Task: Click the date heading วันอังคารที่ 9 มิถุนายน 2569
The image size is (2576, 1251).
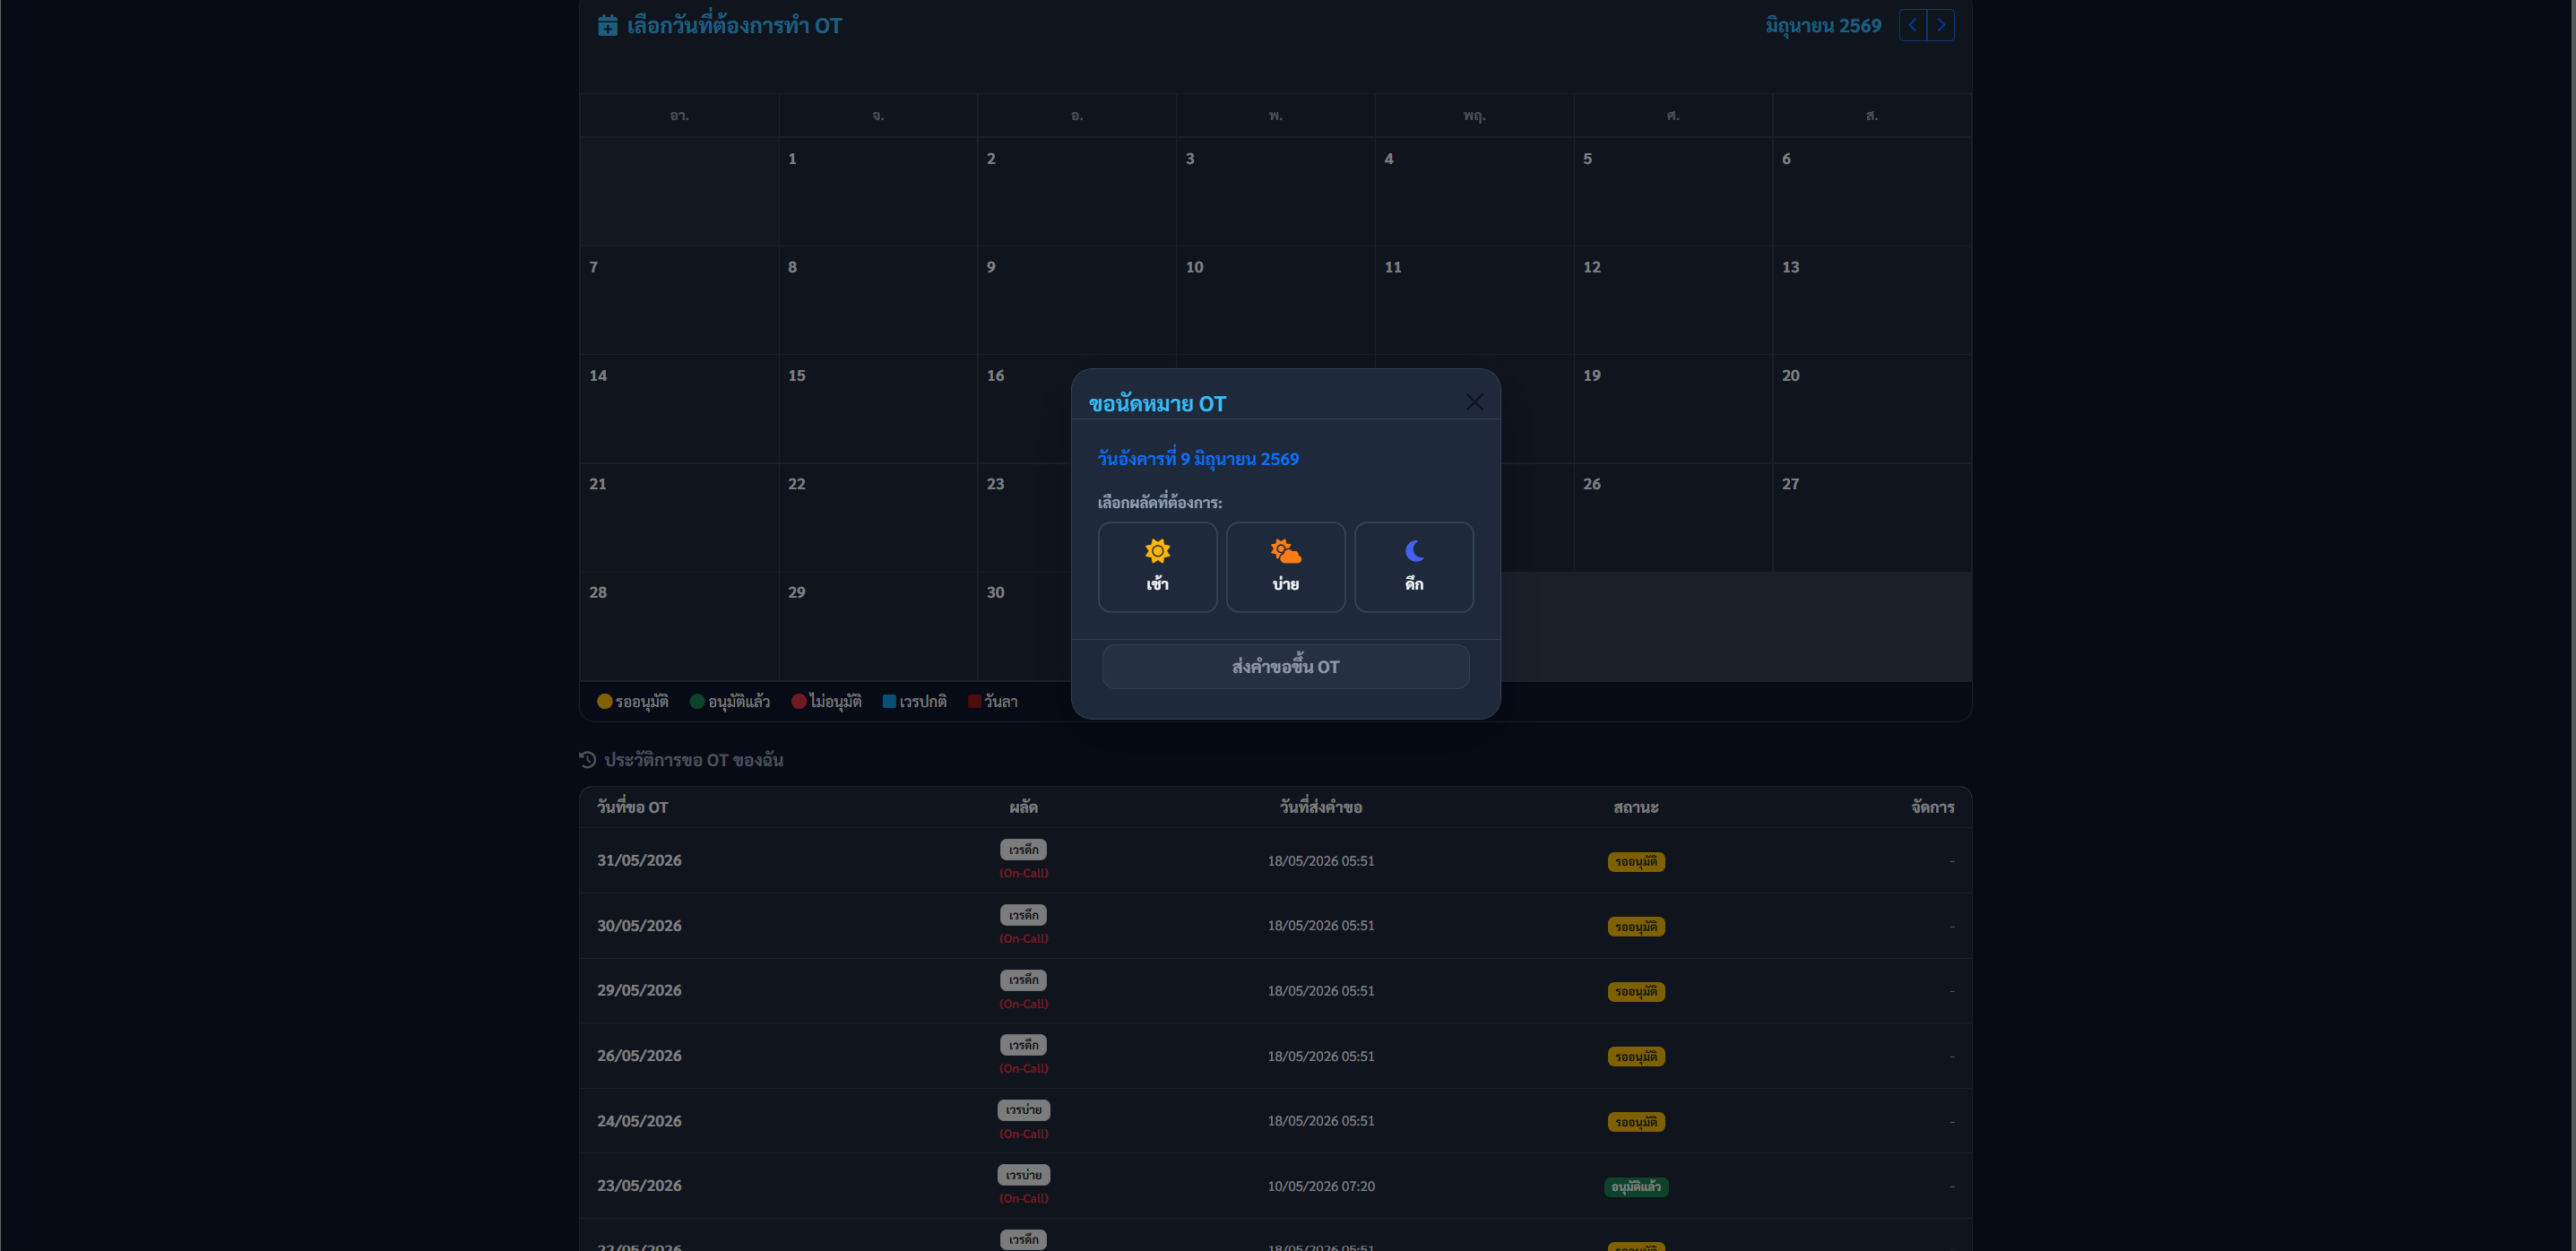Action: [x=1198, y=459]
